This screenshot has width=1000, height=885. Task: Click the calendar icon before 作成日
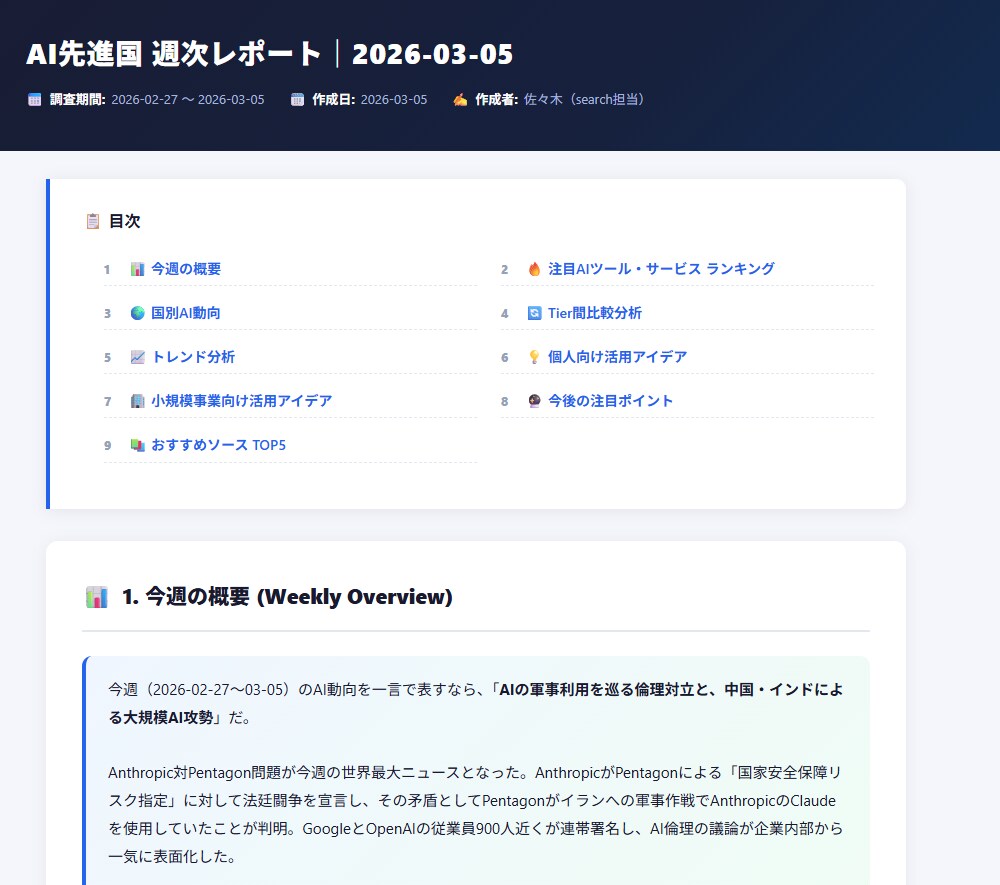[297, 99]
